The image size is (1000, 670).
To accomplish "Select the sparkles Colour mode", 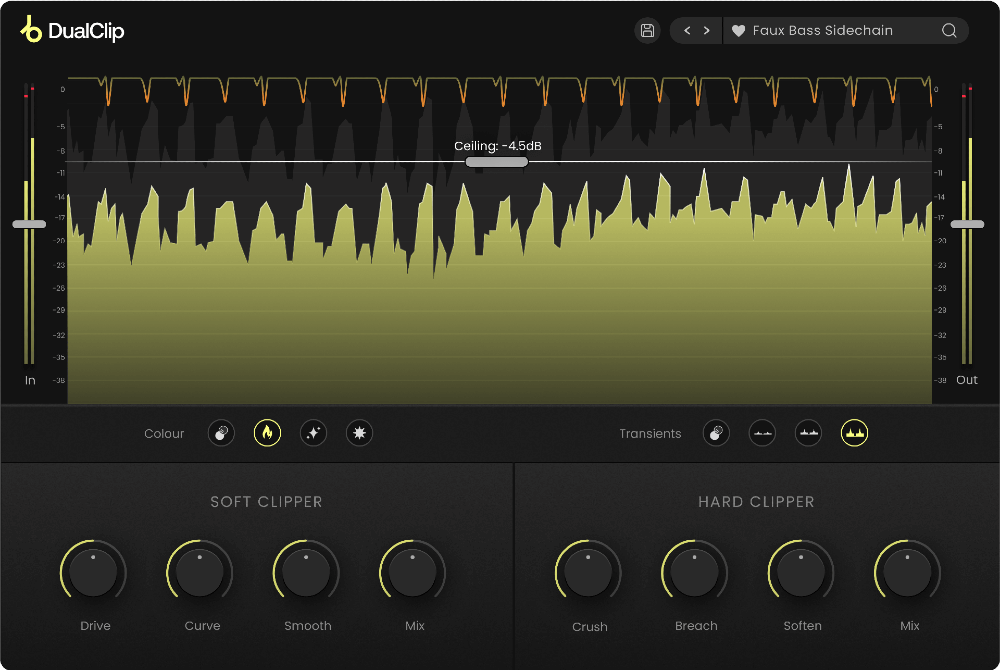I will pyautogui.click(x=313, y=433).
